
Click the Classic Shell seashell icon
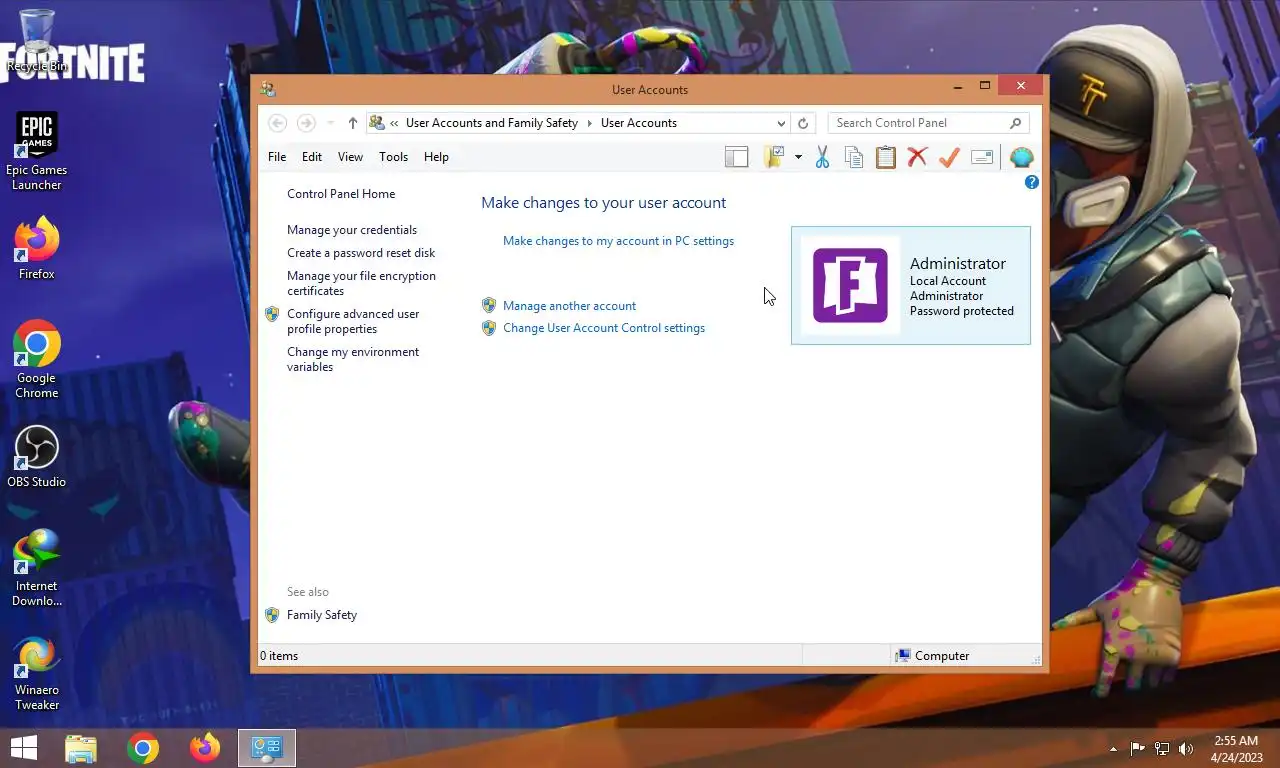point(1021,157)
